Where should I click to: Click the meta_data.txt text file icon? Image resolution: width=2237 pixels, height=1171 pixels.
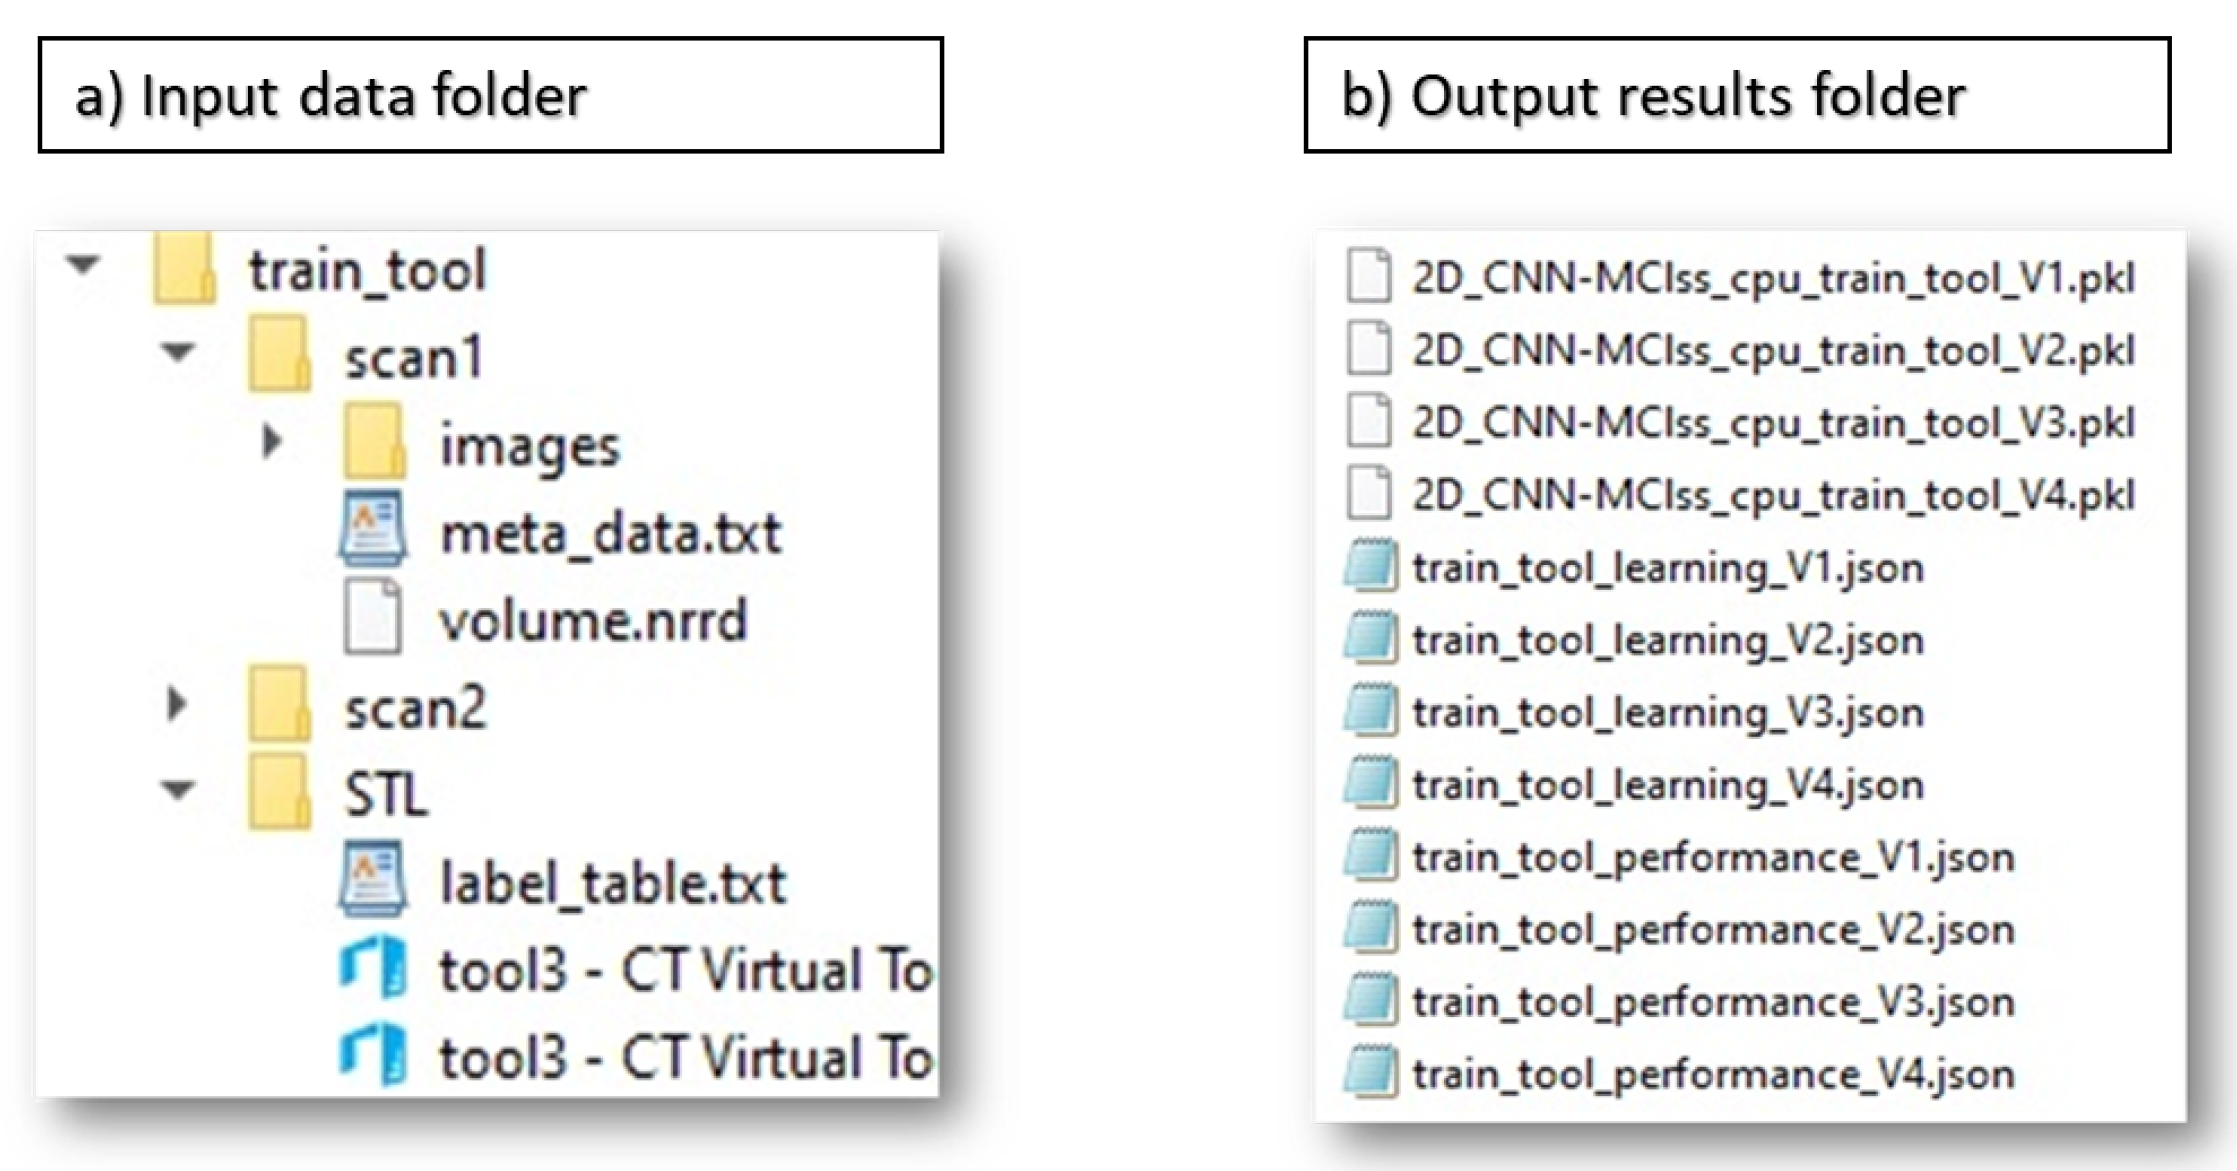(372, 528)
